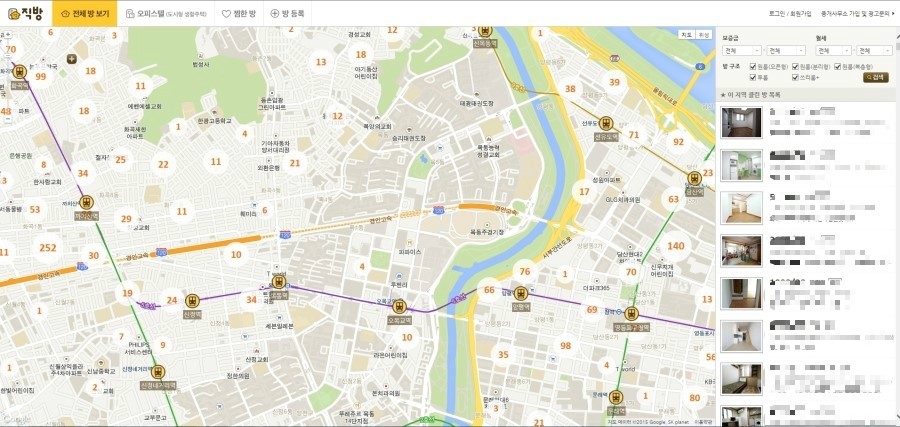Viewport: 900px width, 427px height.
Task: Toggle the 원룸(복층형) checkbox
Action: click(838, 67)
